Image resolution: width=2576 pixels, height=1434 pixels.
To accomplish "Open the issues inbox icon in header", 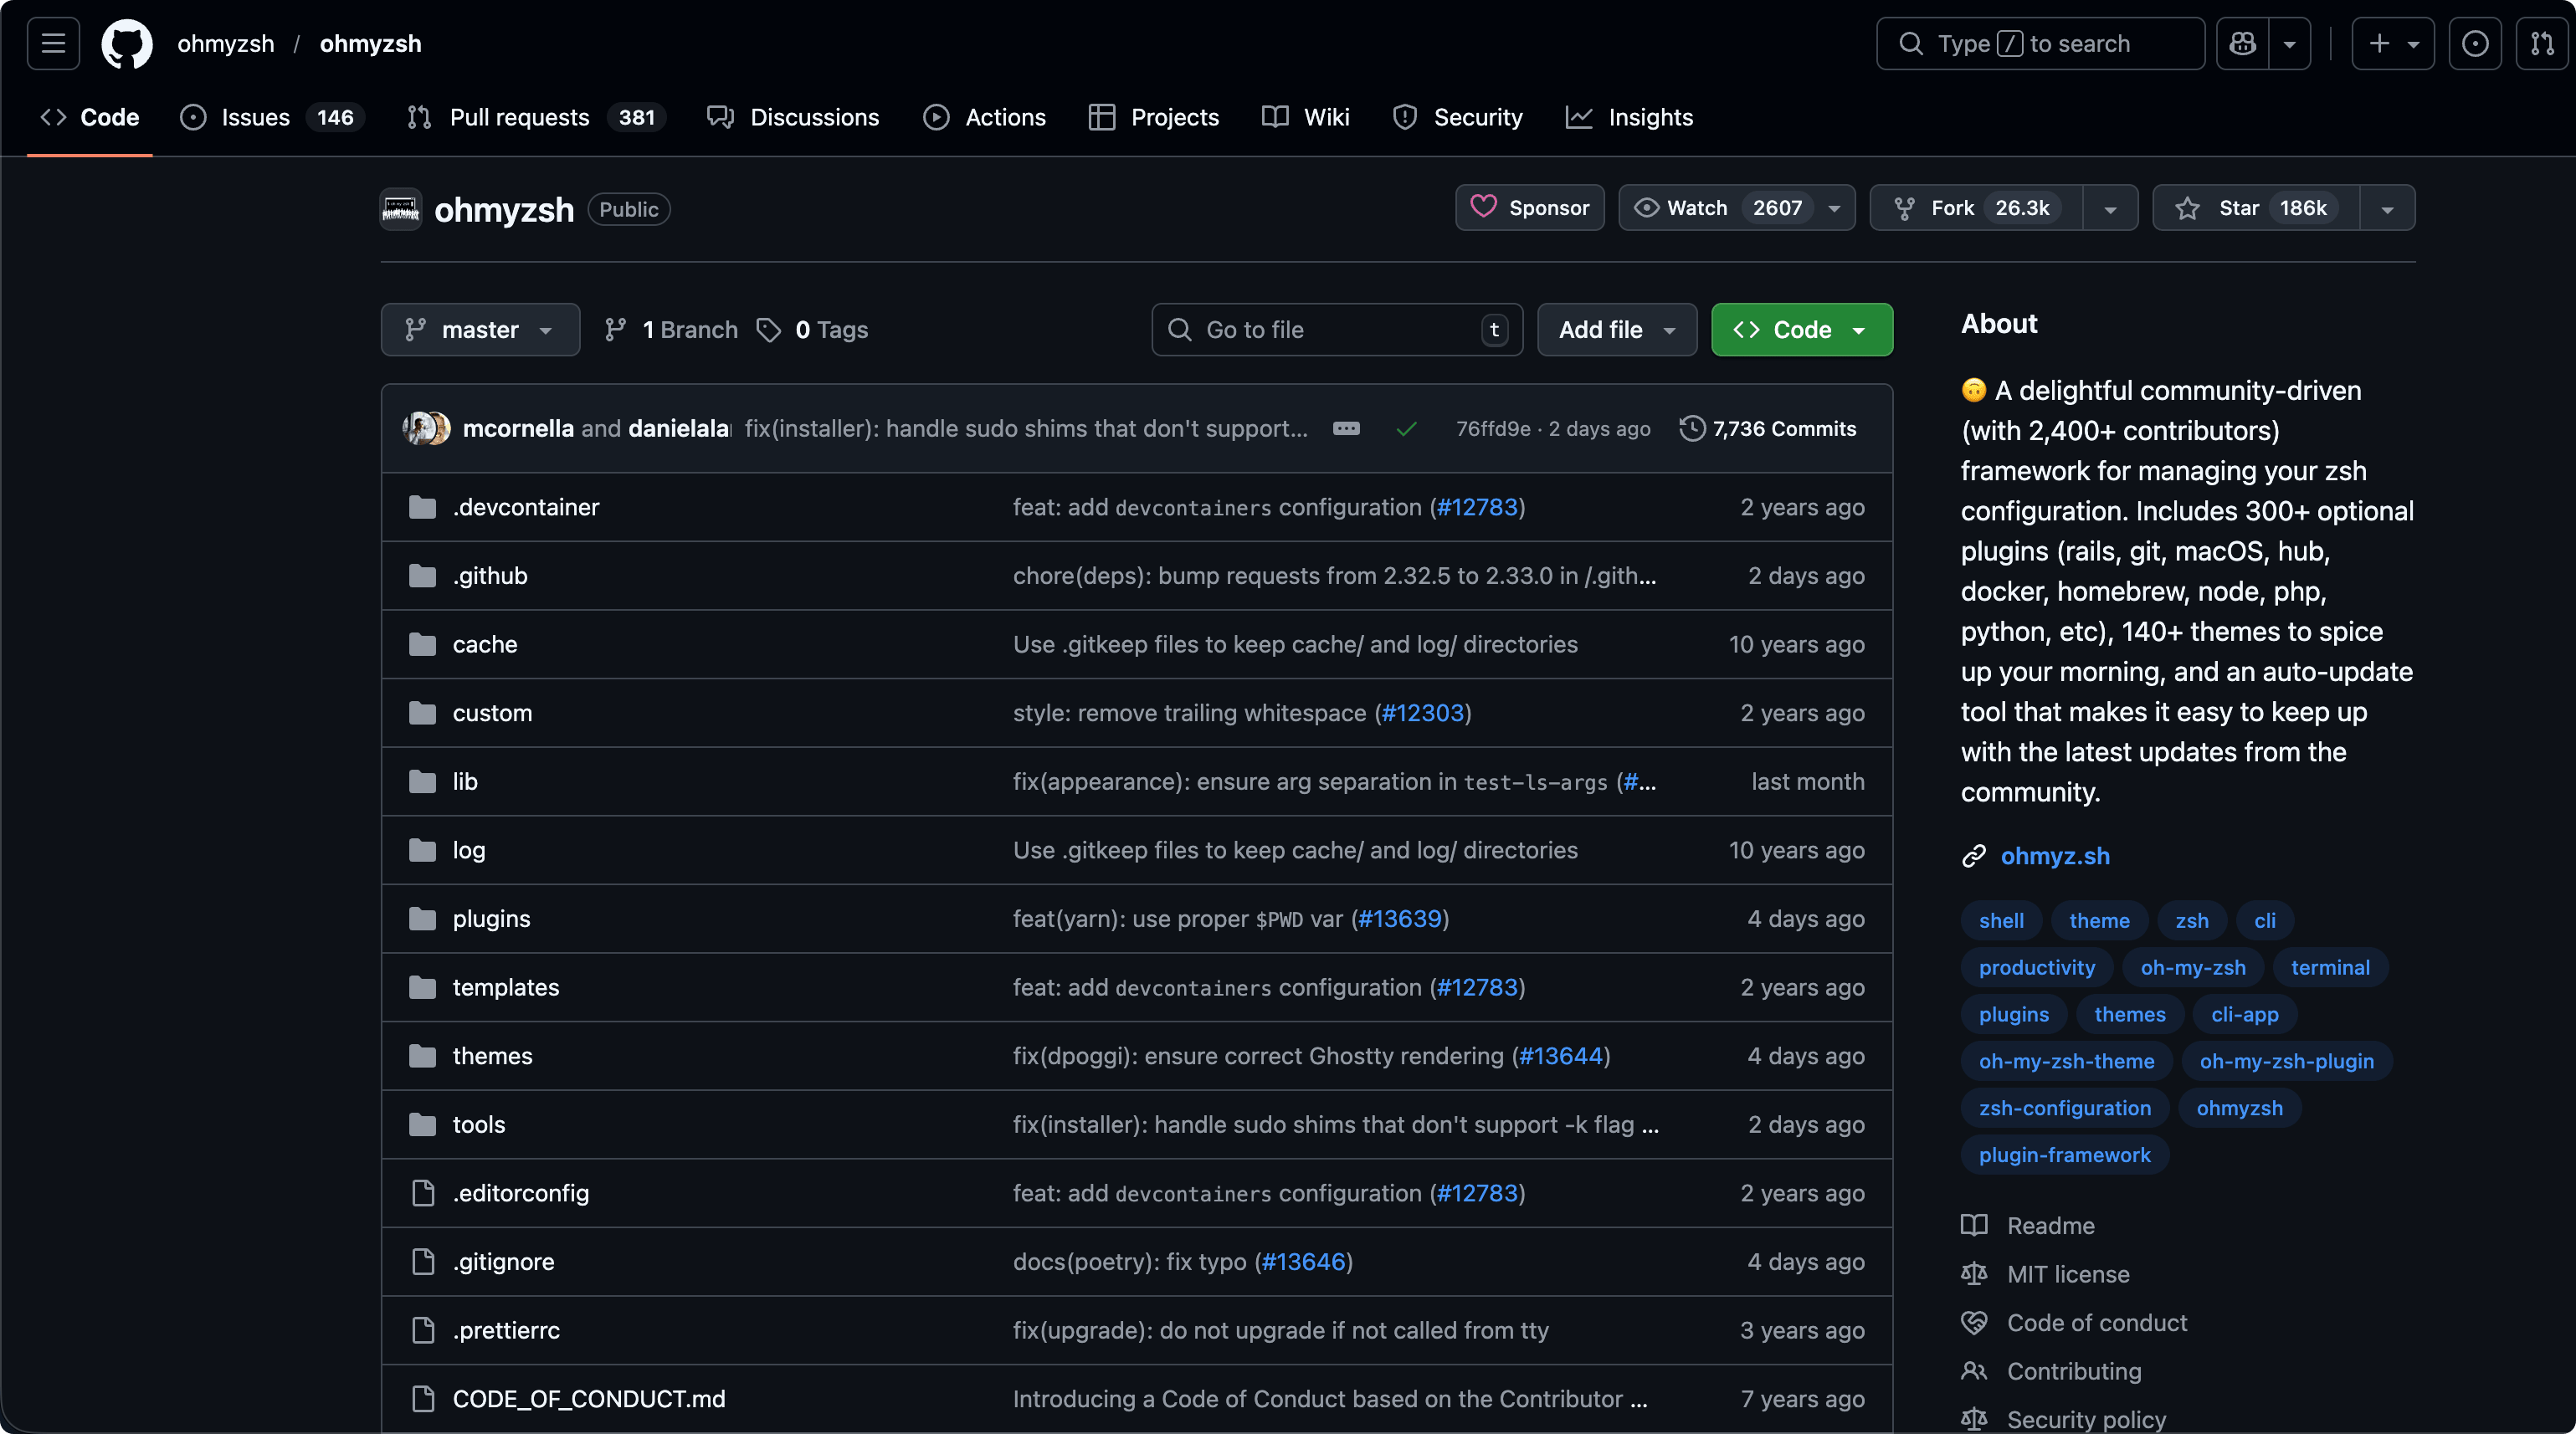I will 2475,44.
